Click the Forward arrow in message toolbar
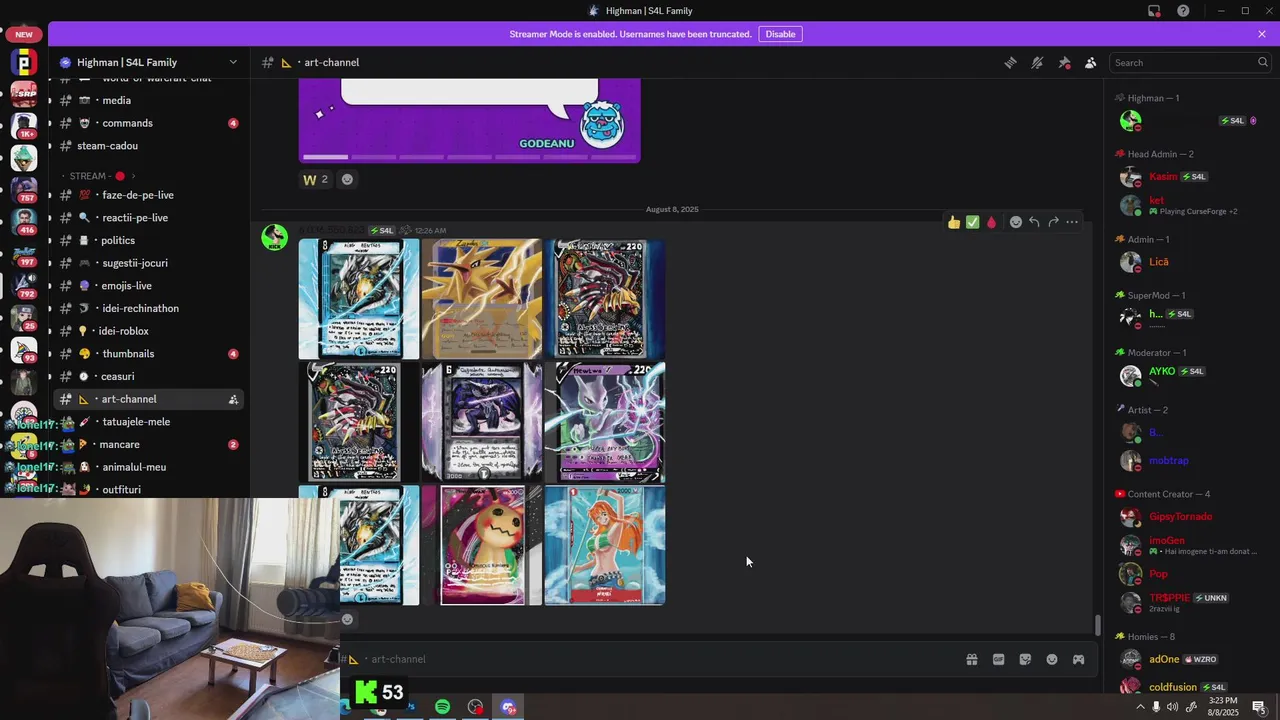Image resolution: width=1280 pixels, height=720 pixels. point(1053,222)
